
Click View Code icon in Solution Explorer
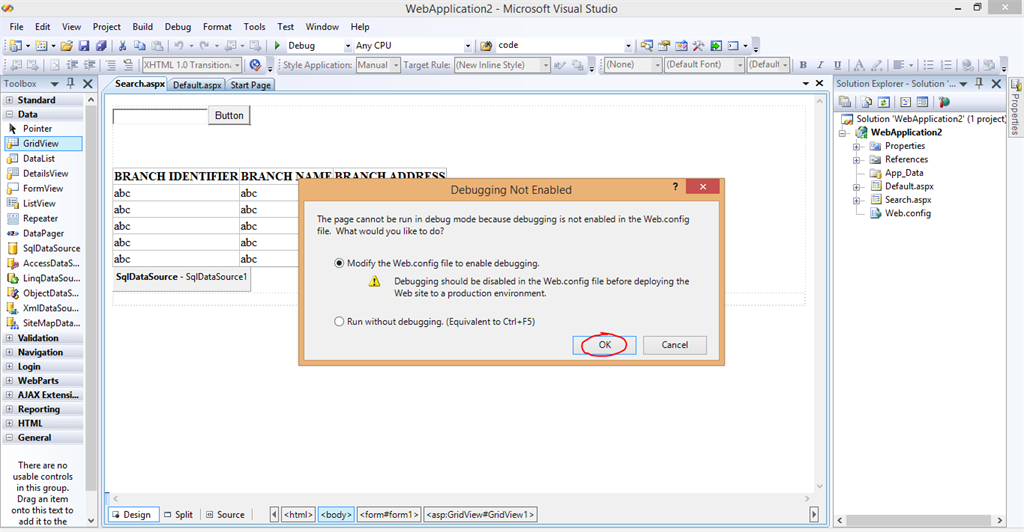point(905,102)
